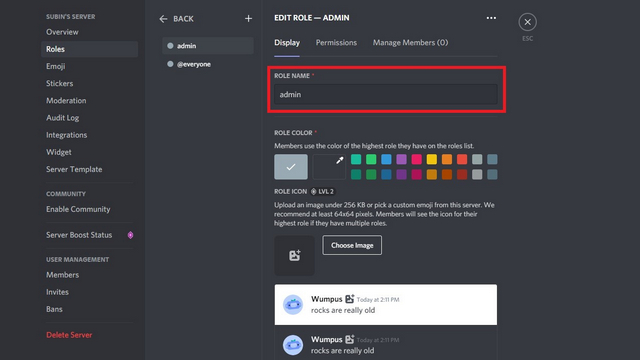Open the Invites page
The width and height of the screenshot is (640, 360).
(x=89, y=292)
